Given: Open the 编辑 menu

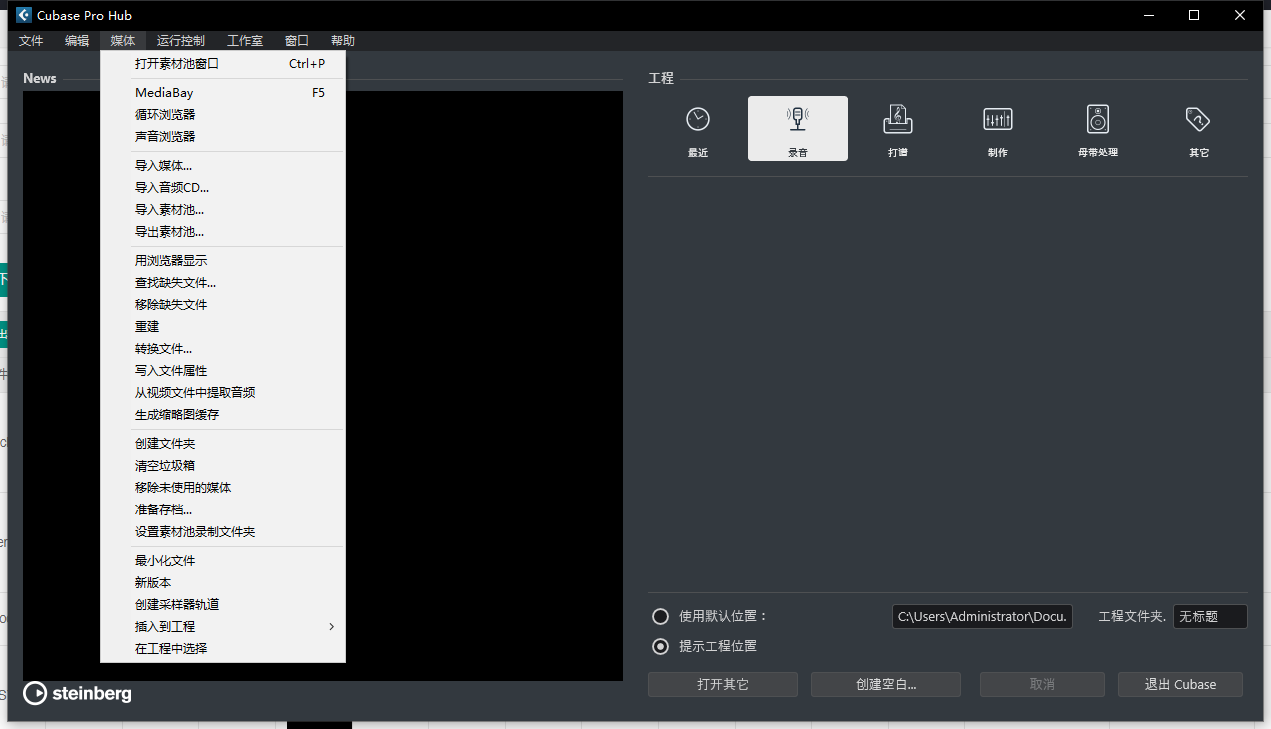Looking at the screenshot, I should click(77, 41).
